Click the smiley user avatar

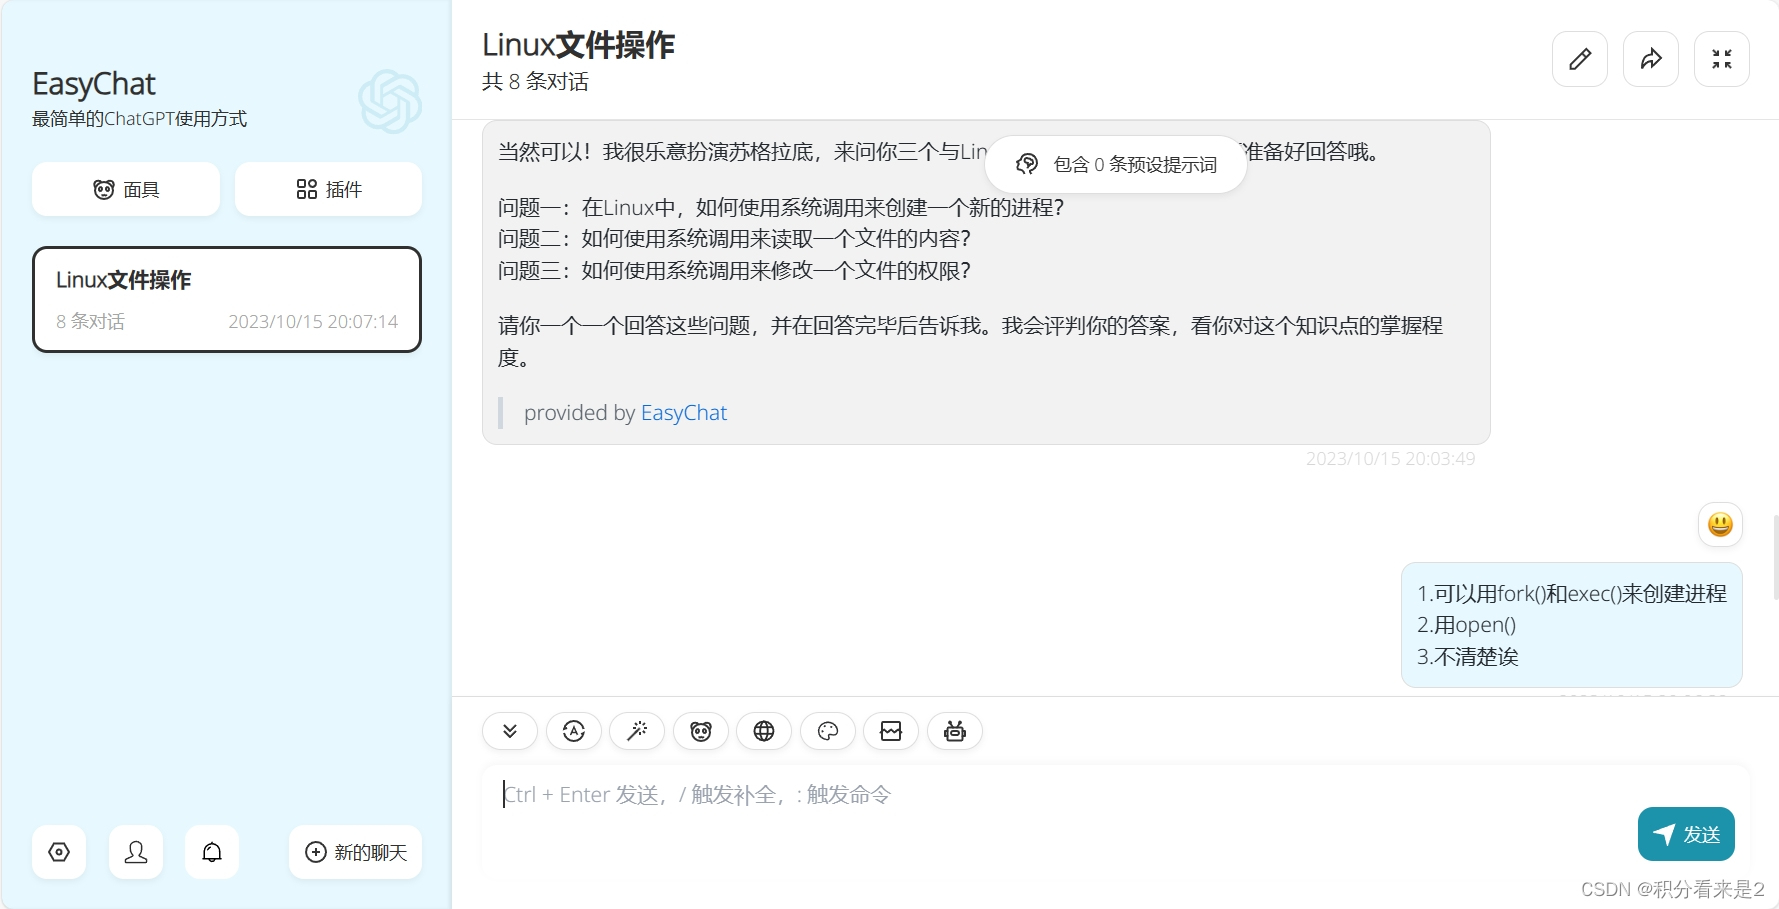pyautogui.click(x=1720, y=524)
